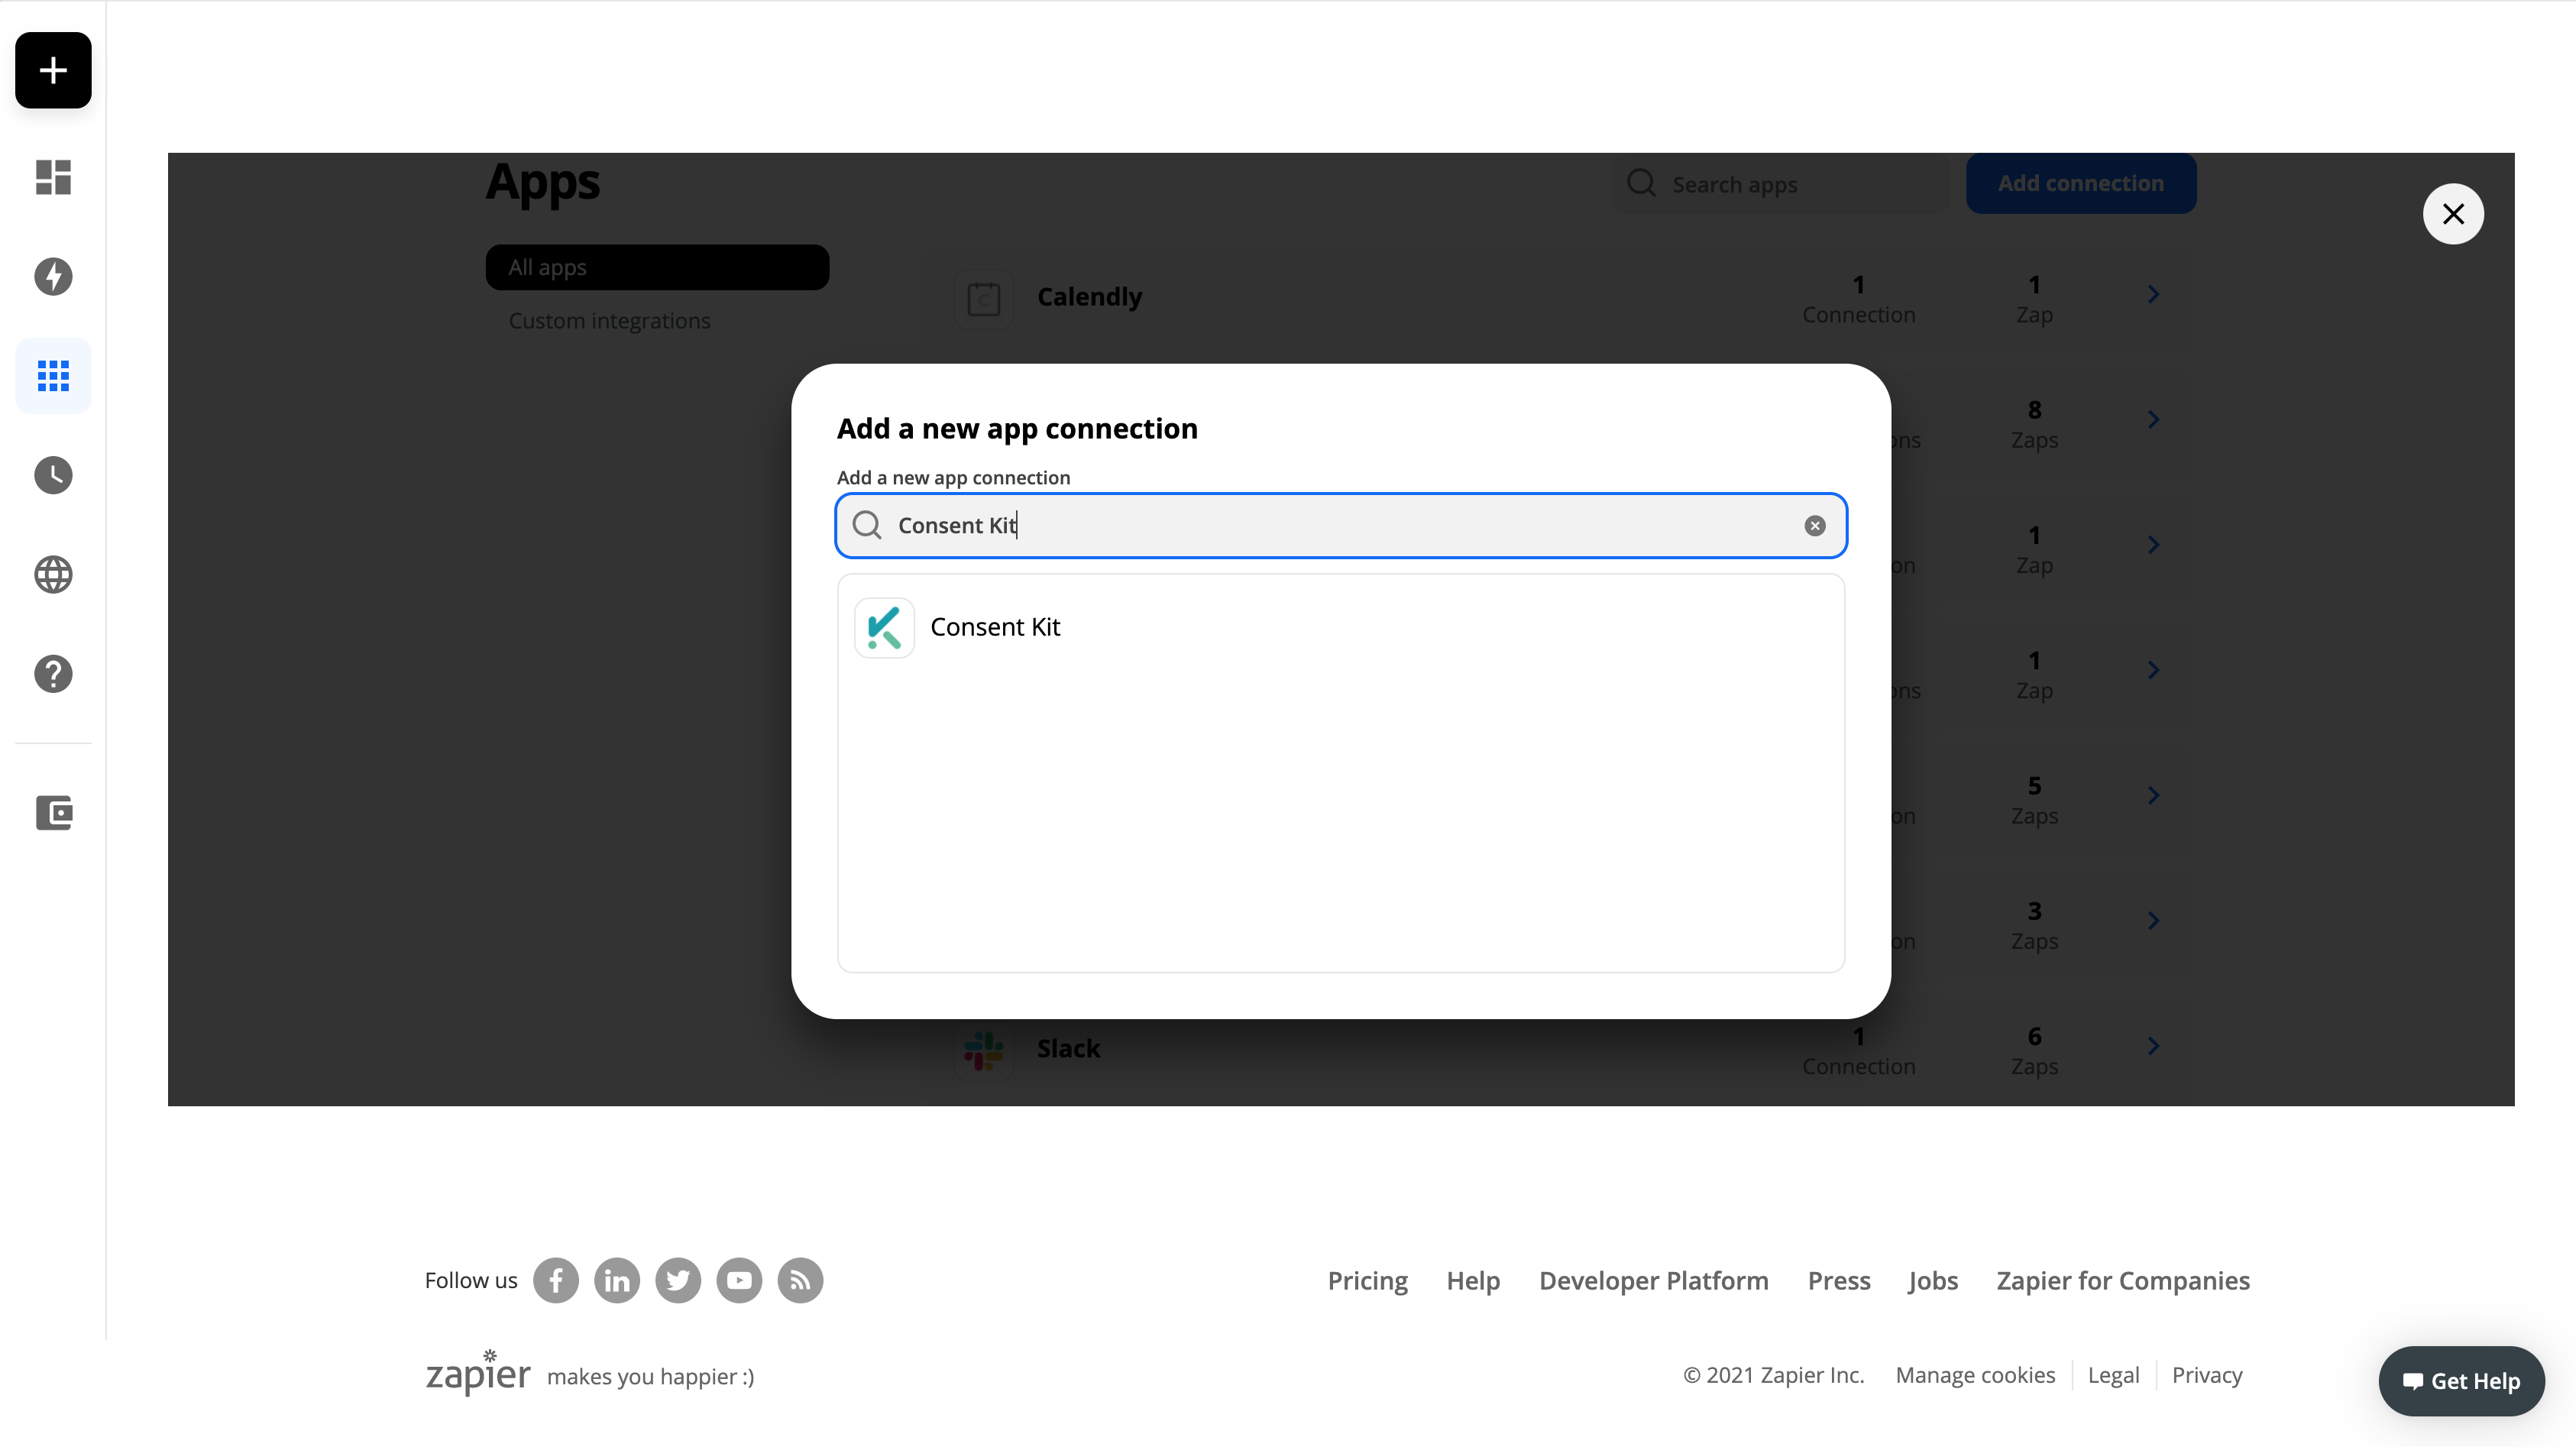Switch to Custom integrations
The image size is (2576, 1447).
(609, 320)
